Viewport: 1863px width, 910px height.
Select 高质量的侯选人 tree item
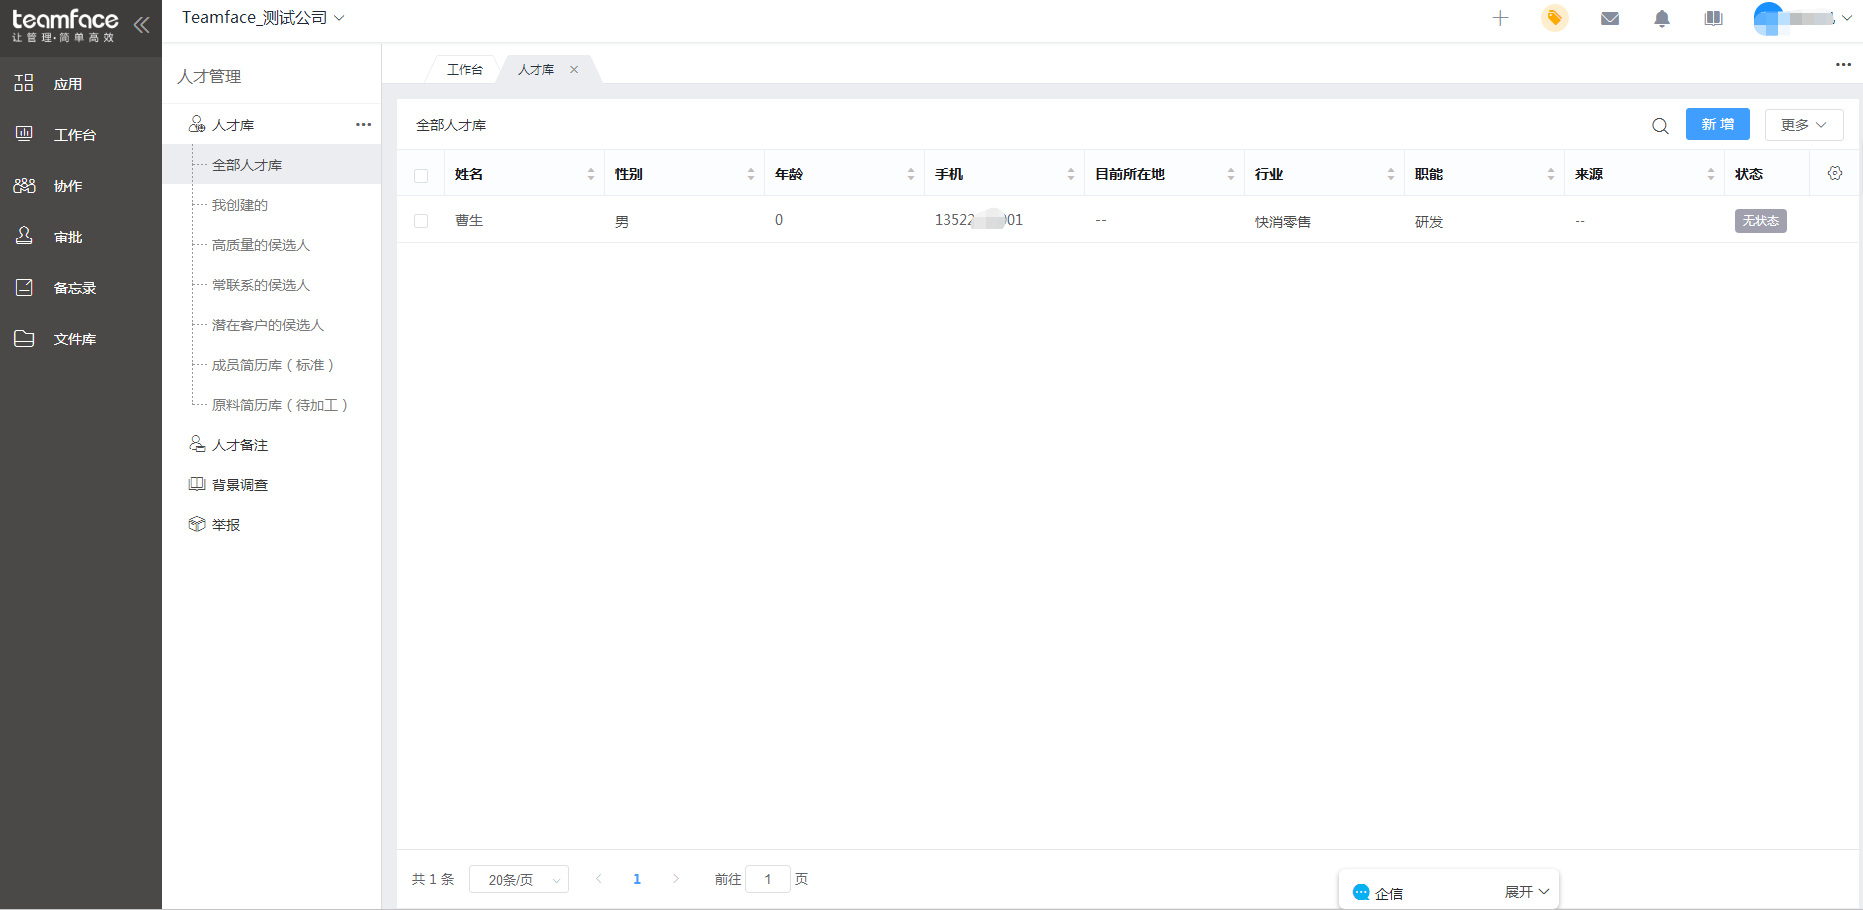pyautogui.click(x=261, y=245)
